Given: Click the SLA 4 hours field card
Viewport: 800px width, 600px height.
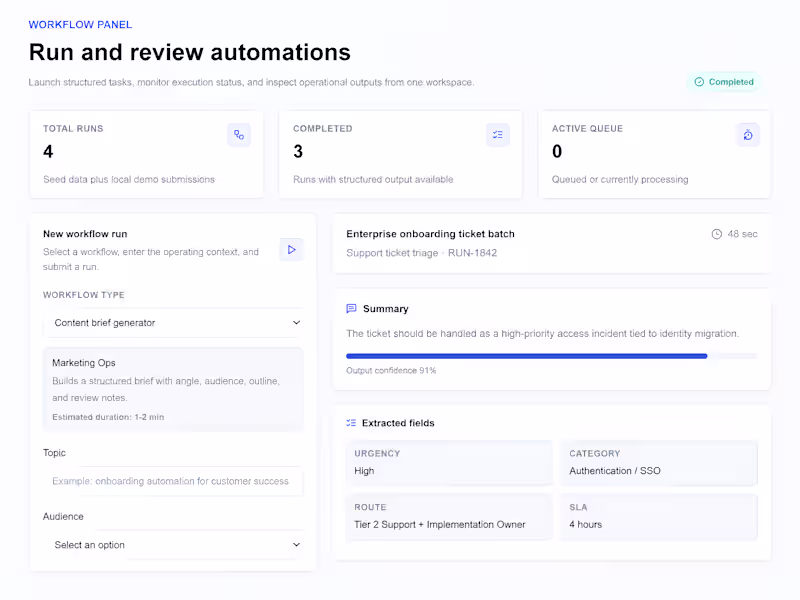Looking at the screenshot, I should 659,515.
